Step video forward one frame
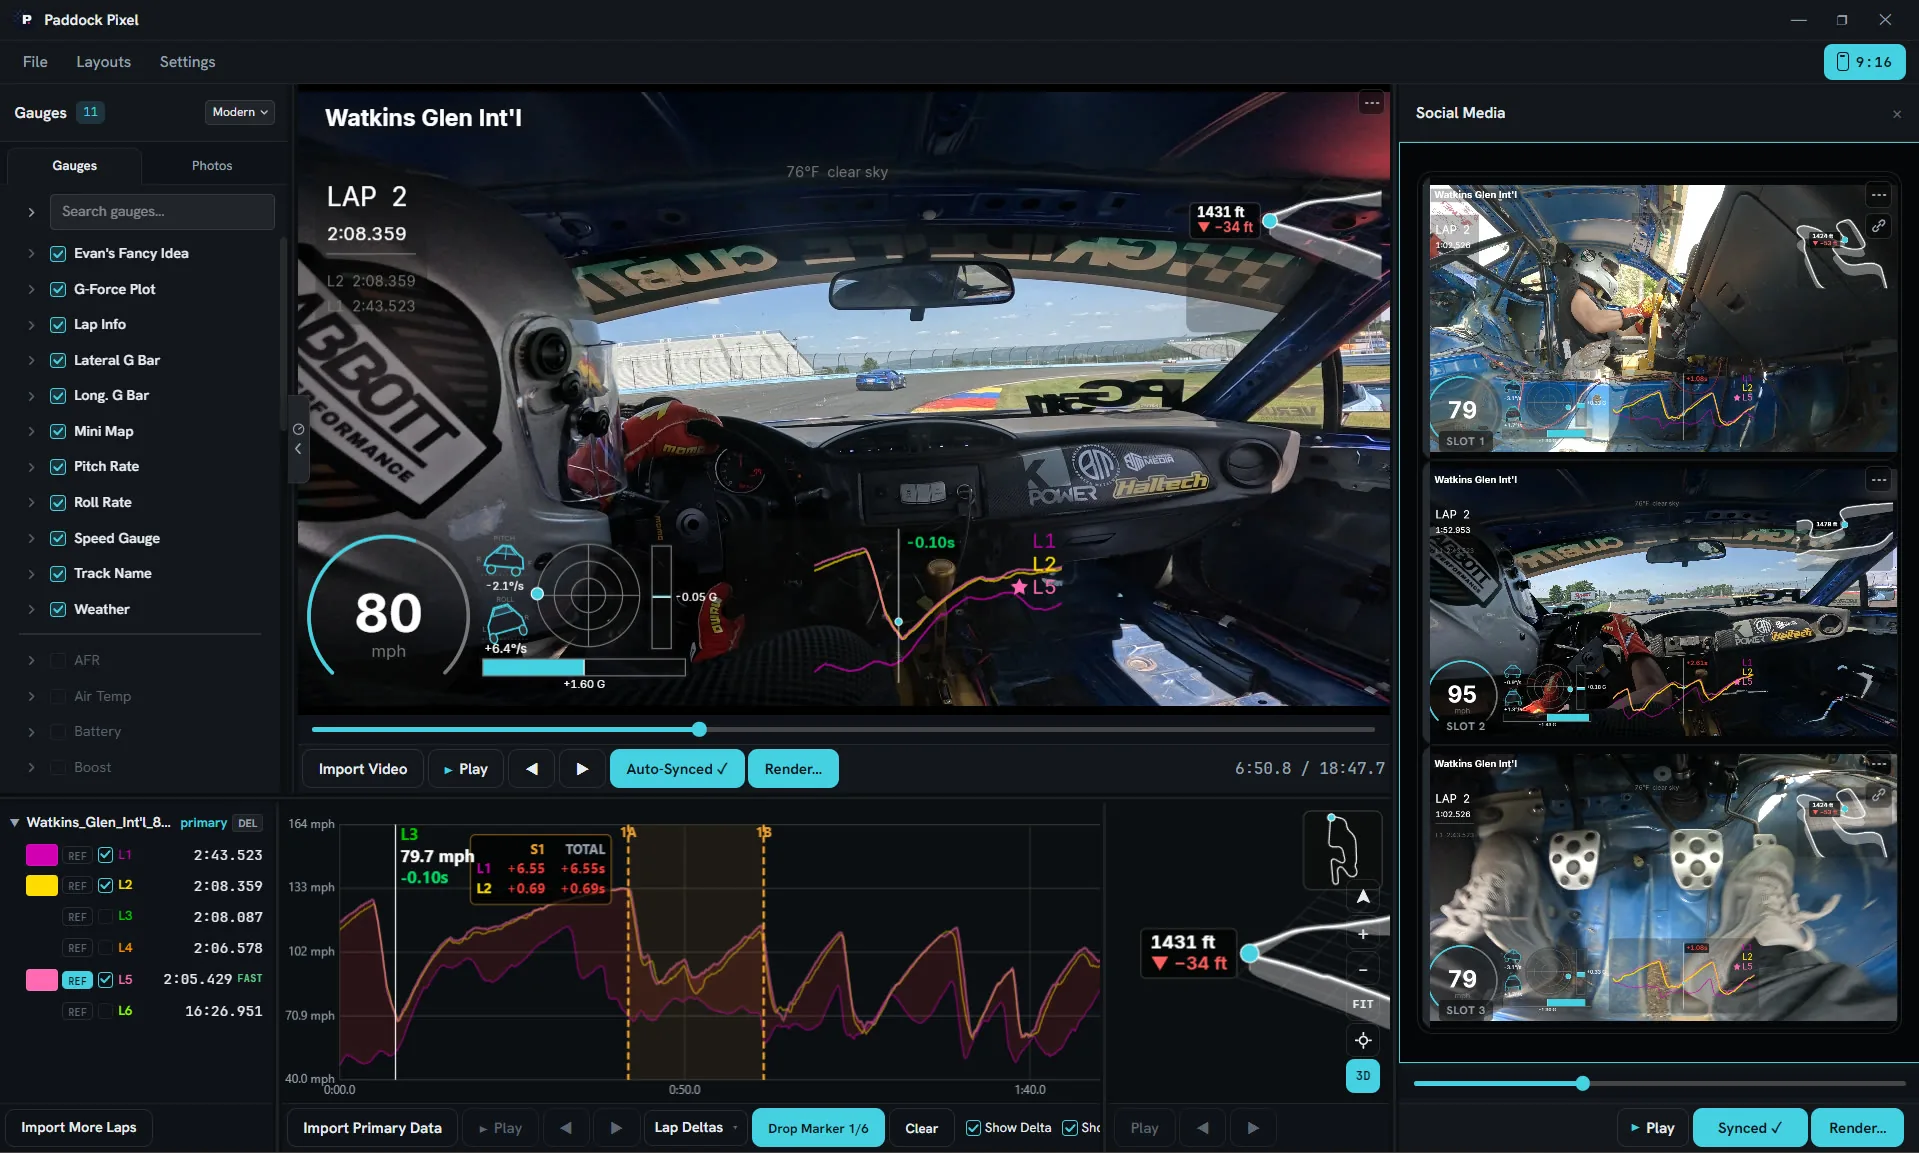This screenshot has width=1919, height=1153. click(582, 769)
